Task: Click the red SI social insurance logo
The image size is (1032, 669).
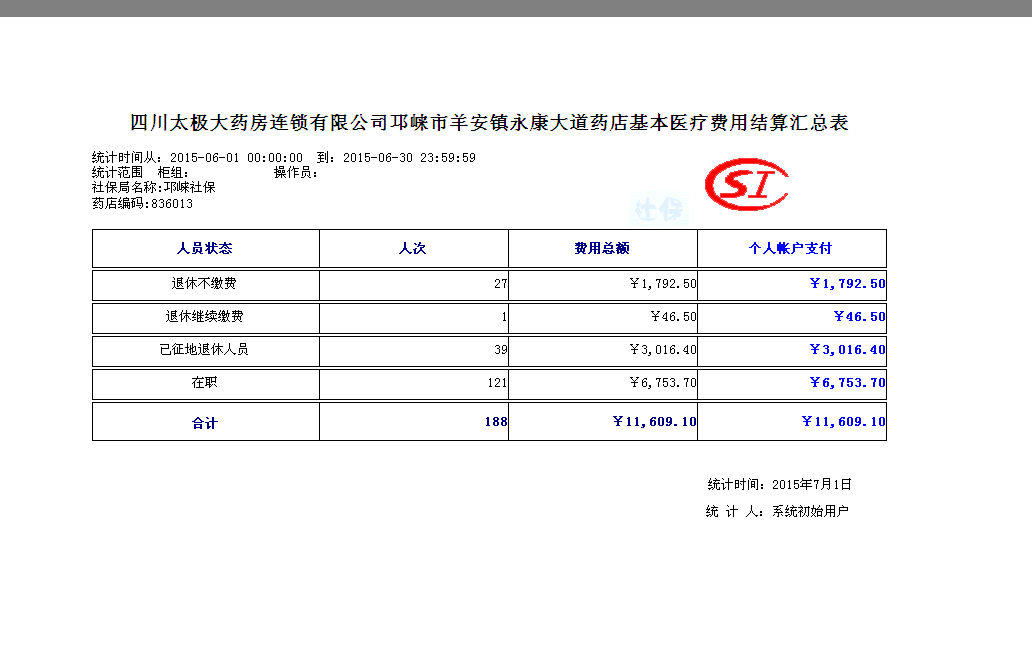Action: [746, 184]
